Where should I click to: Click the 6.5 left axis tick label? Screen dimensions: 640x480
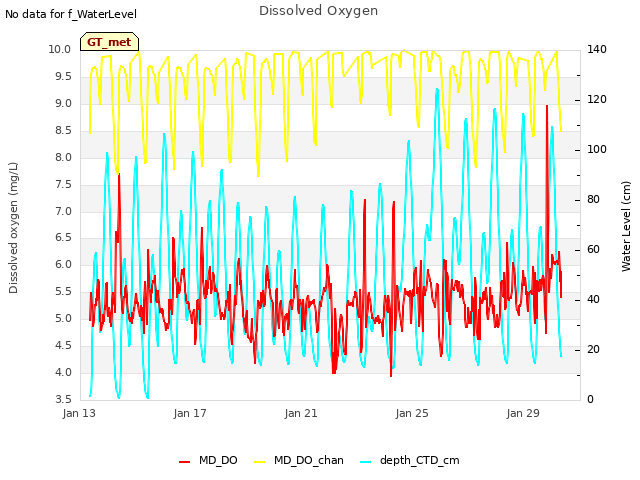tap(63, 238)
